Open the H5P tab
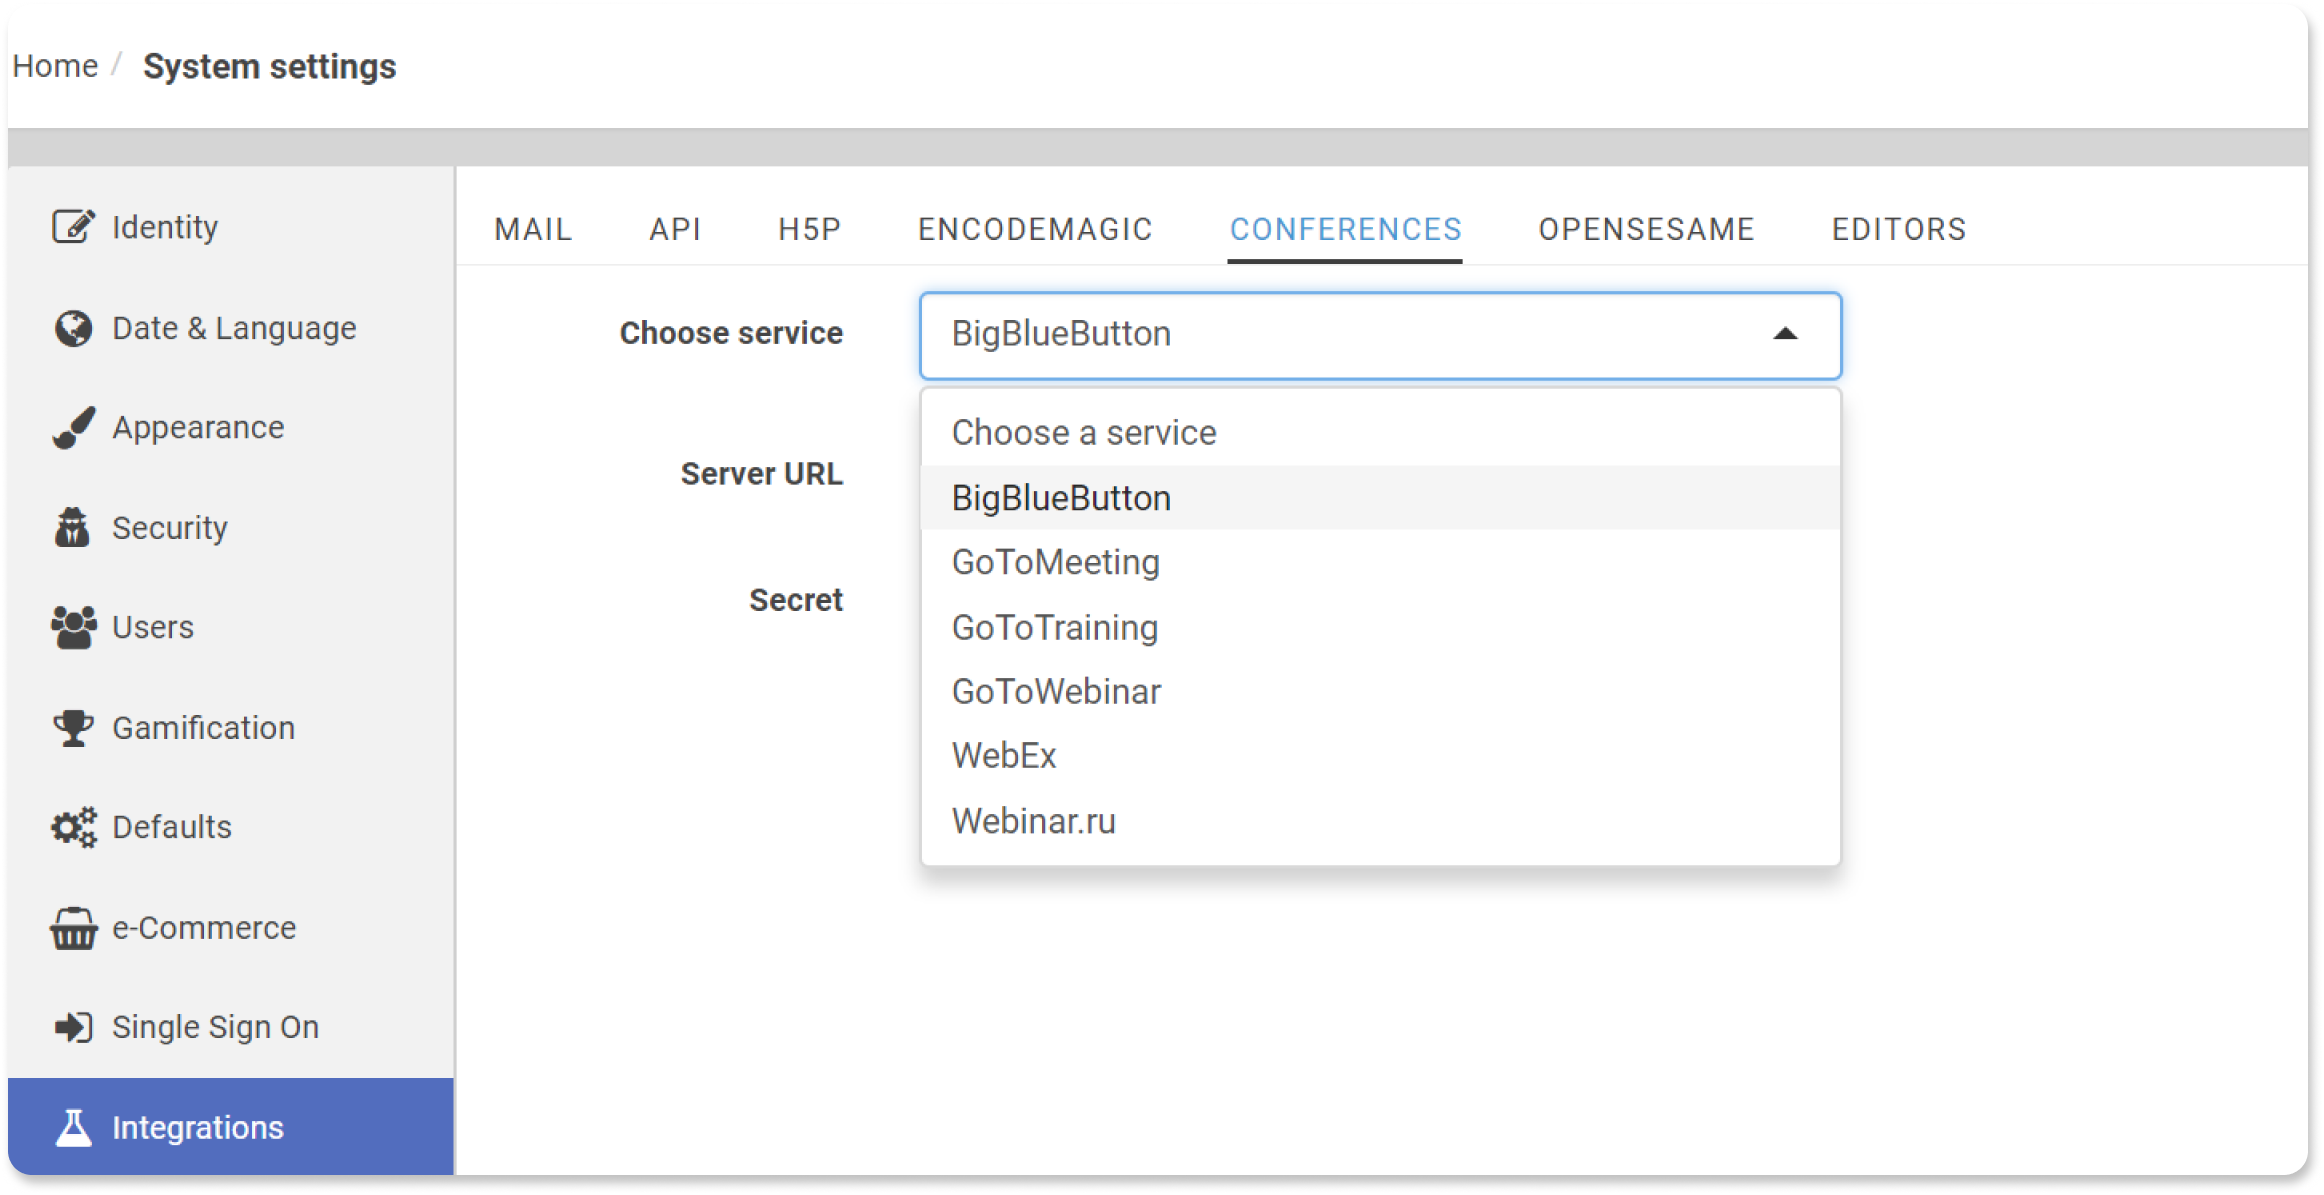The image size is (2324, 1195). pyautogui.click(x=809, y=229)
